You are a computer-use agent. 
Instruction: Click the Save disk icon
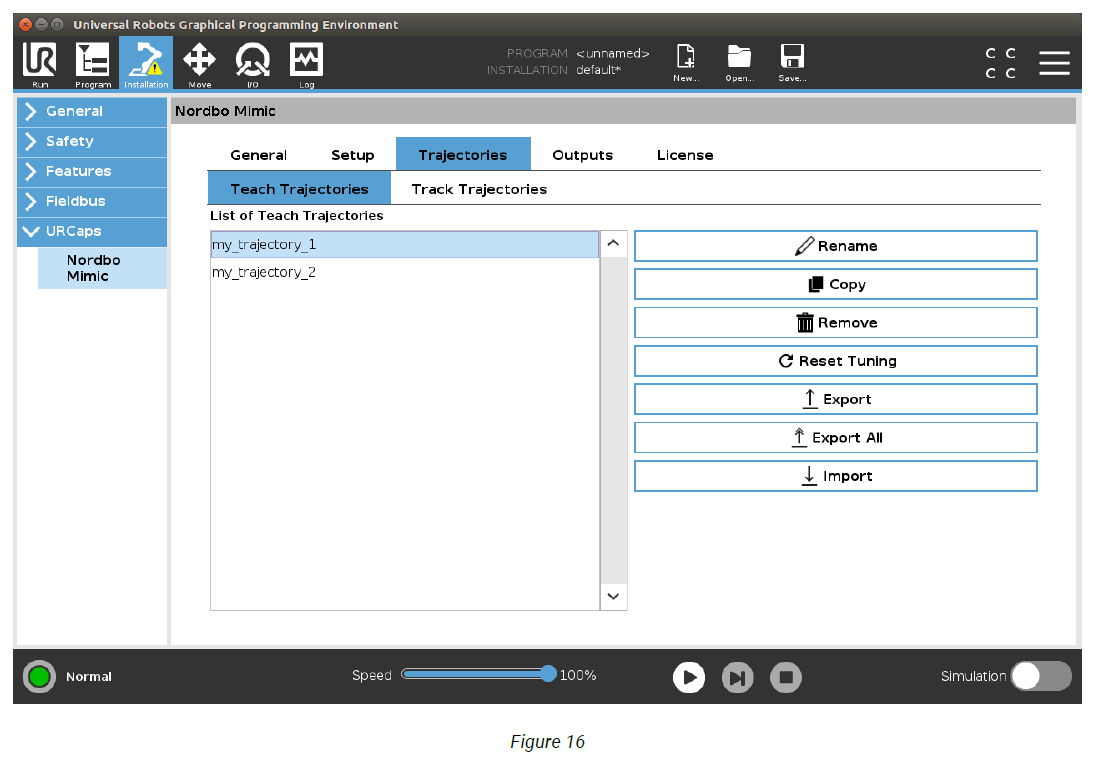coord(792,62)
